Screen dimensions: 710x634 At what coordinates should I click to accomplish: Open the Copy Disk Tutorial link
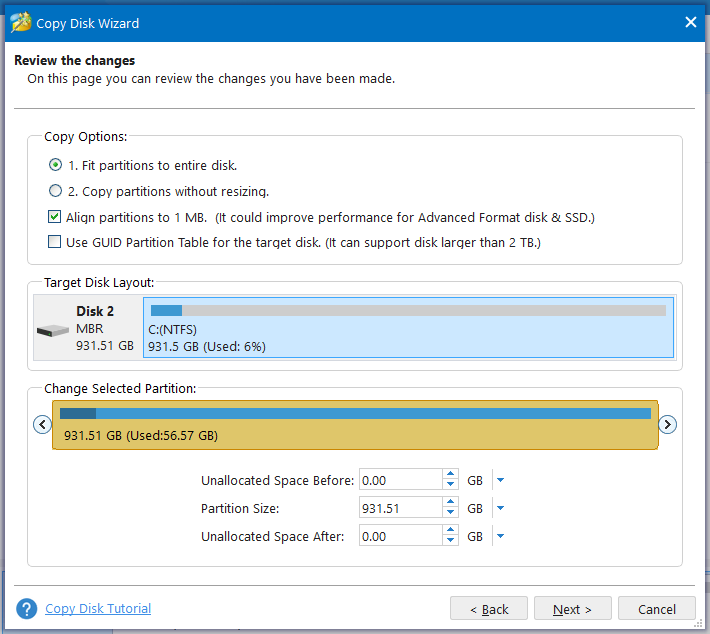click(x=98, y=608)
